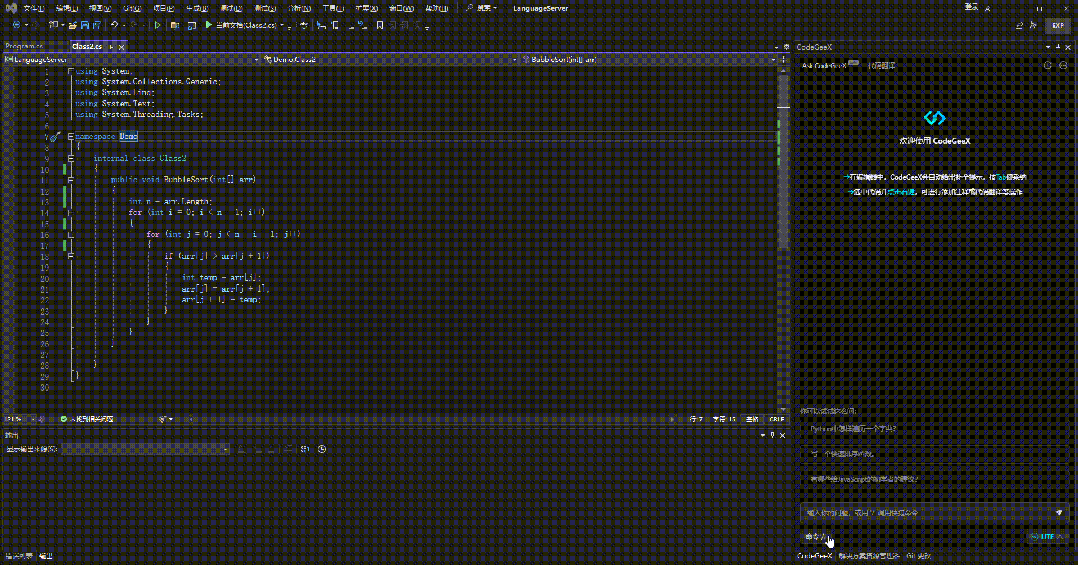Toggle the LITE model switch
Screen dimensions: 1078x565
pyautogui.click(x=1041, y=537)
